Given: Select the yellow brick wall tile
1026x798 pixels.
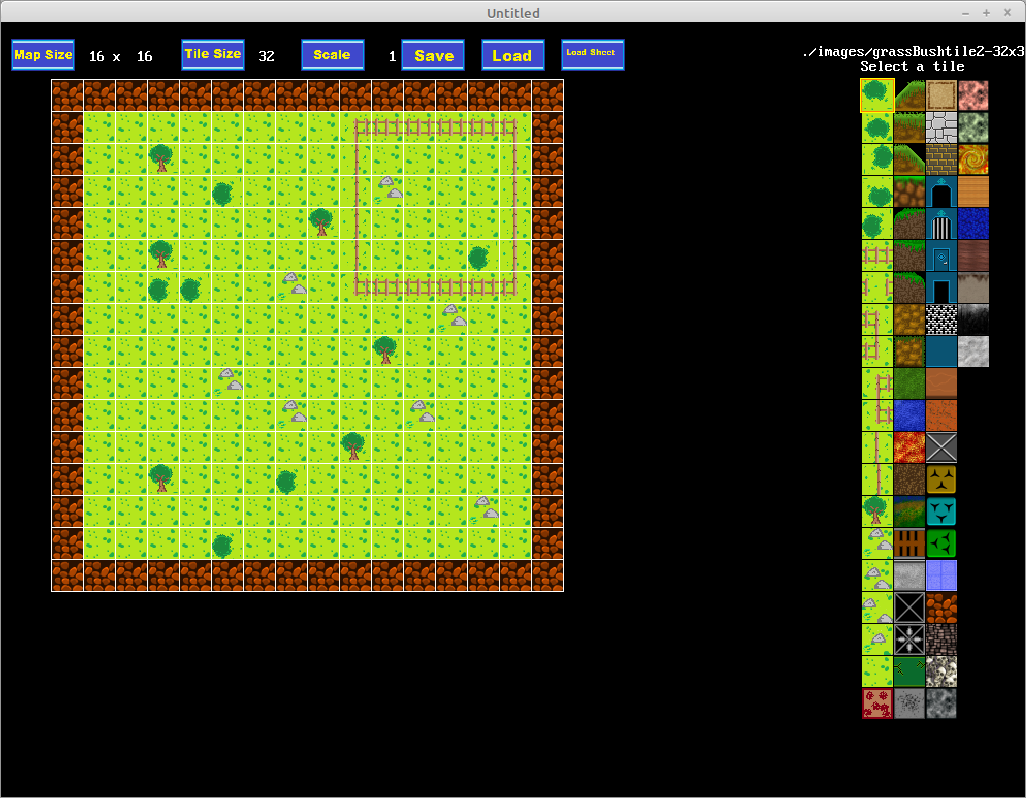Looking at the screenshot, I should pyautogui.click(x=941, y=159).
